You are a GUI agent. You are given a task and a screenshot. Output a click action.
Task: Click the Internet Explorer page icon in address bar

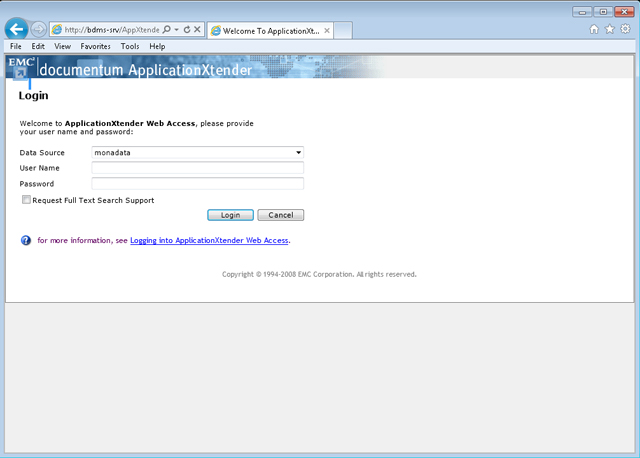click(x=57, y=29)
